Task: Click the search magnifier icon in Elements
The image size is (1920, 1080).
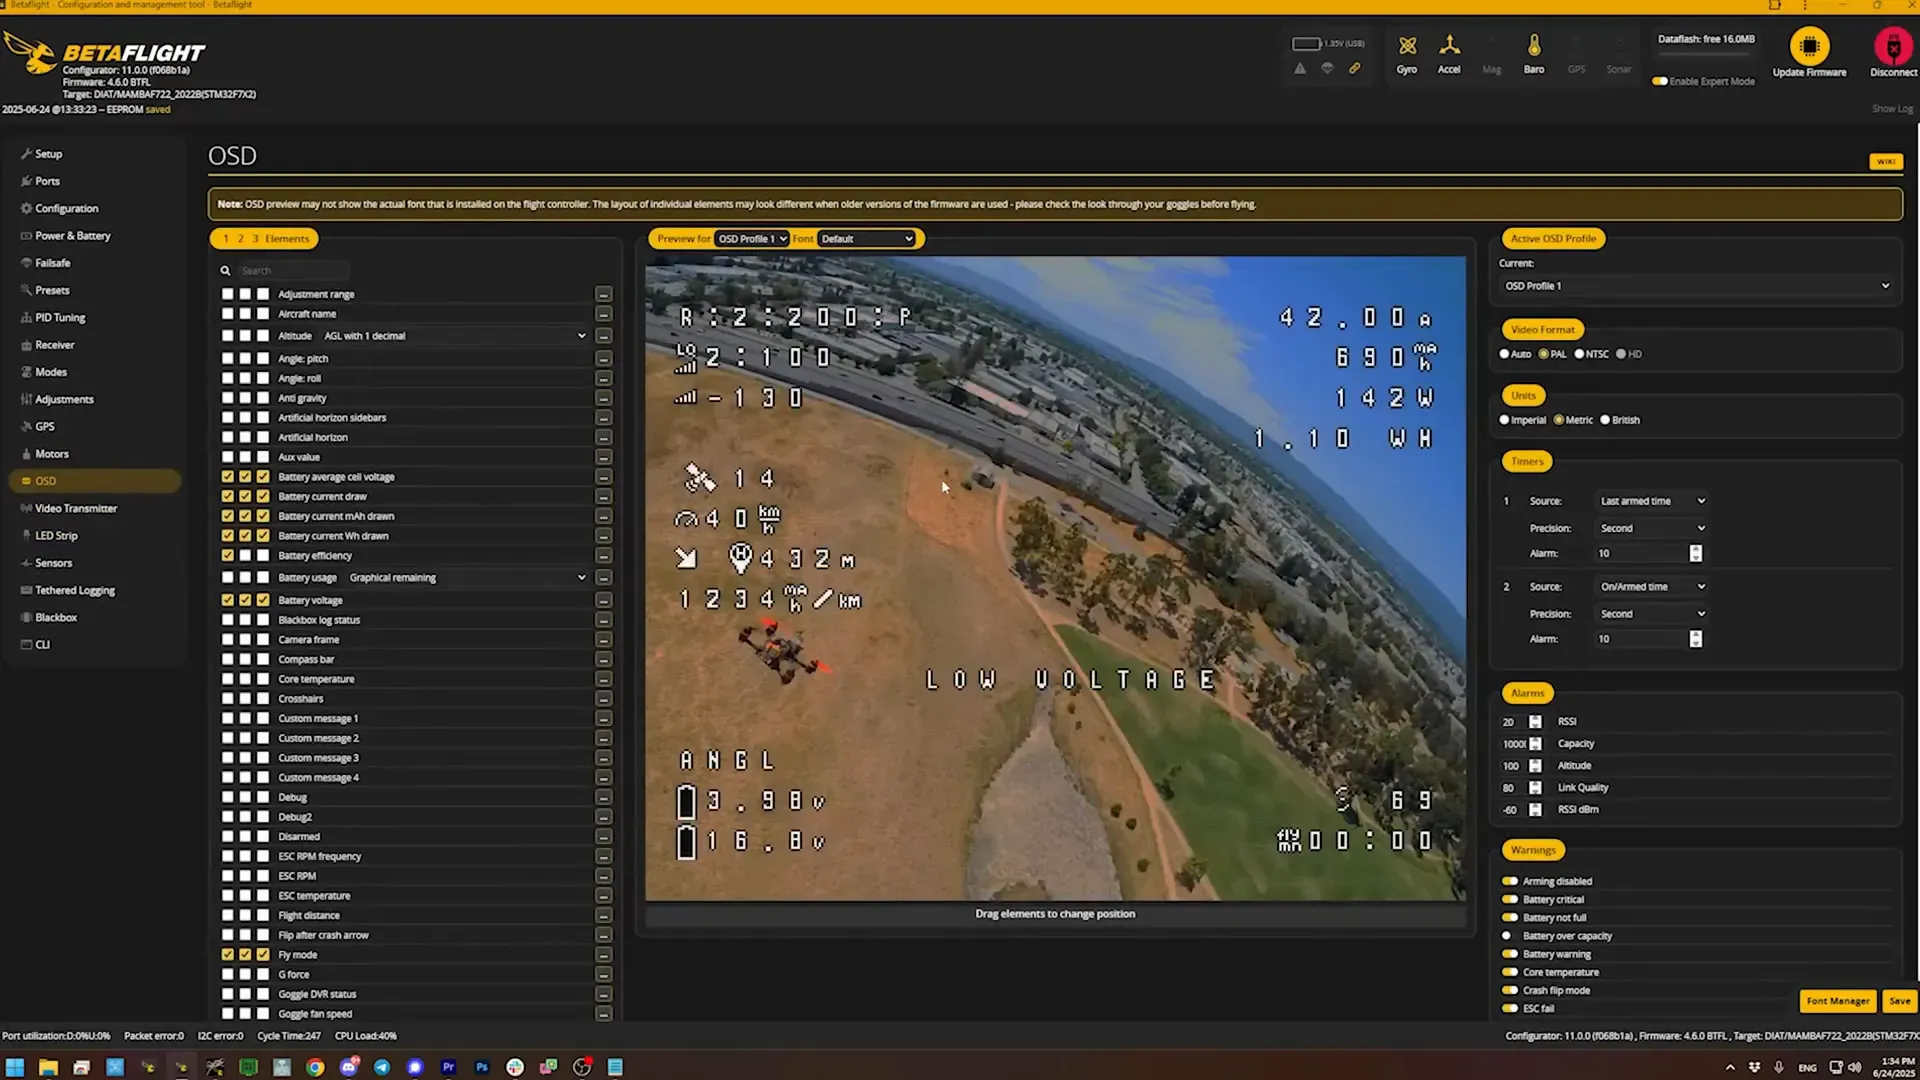Action: tap(225, 271)
